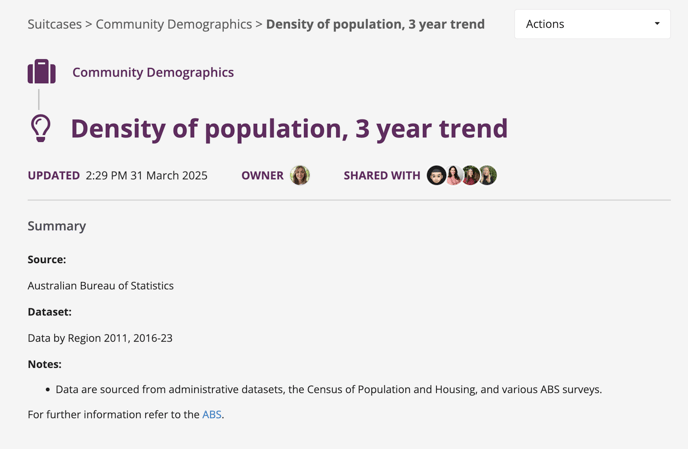The width and height of the screenshot is (688, 449).
Task: Click the second shared-with avatar
Action: click(453, 175)
